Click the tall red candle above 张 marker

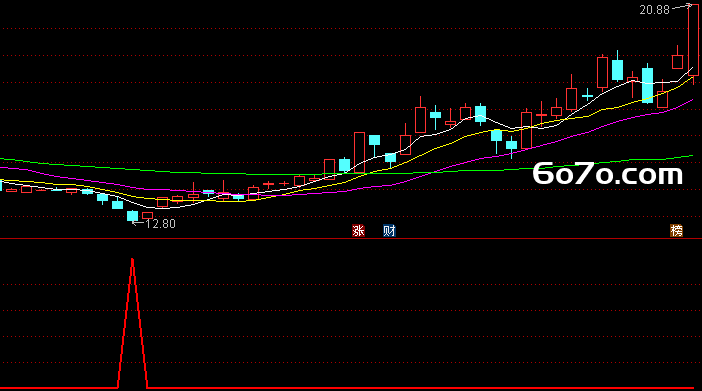359,152
